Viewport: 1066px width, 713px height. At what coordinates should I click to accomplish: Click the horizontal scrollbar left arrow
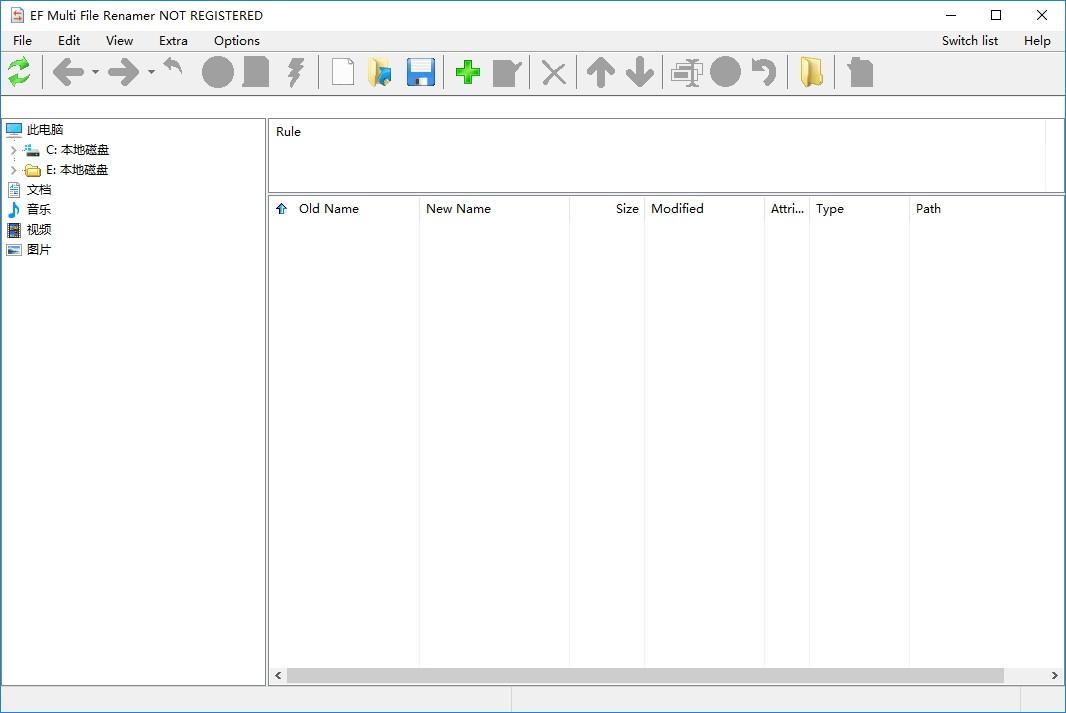pyautogui.click(x=278, y=676)
